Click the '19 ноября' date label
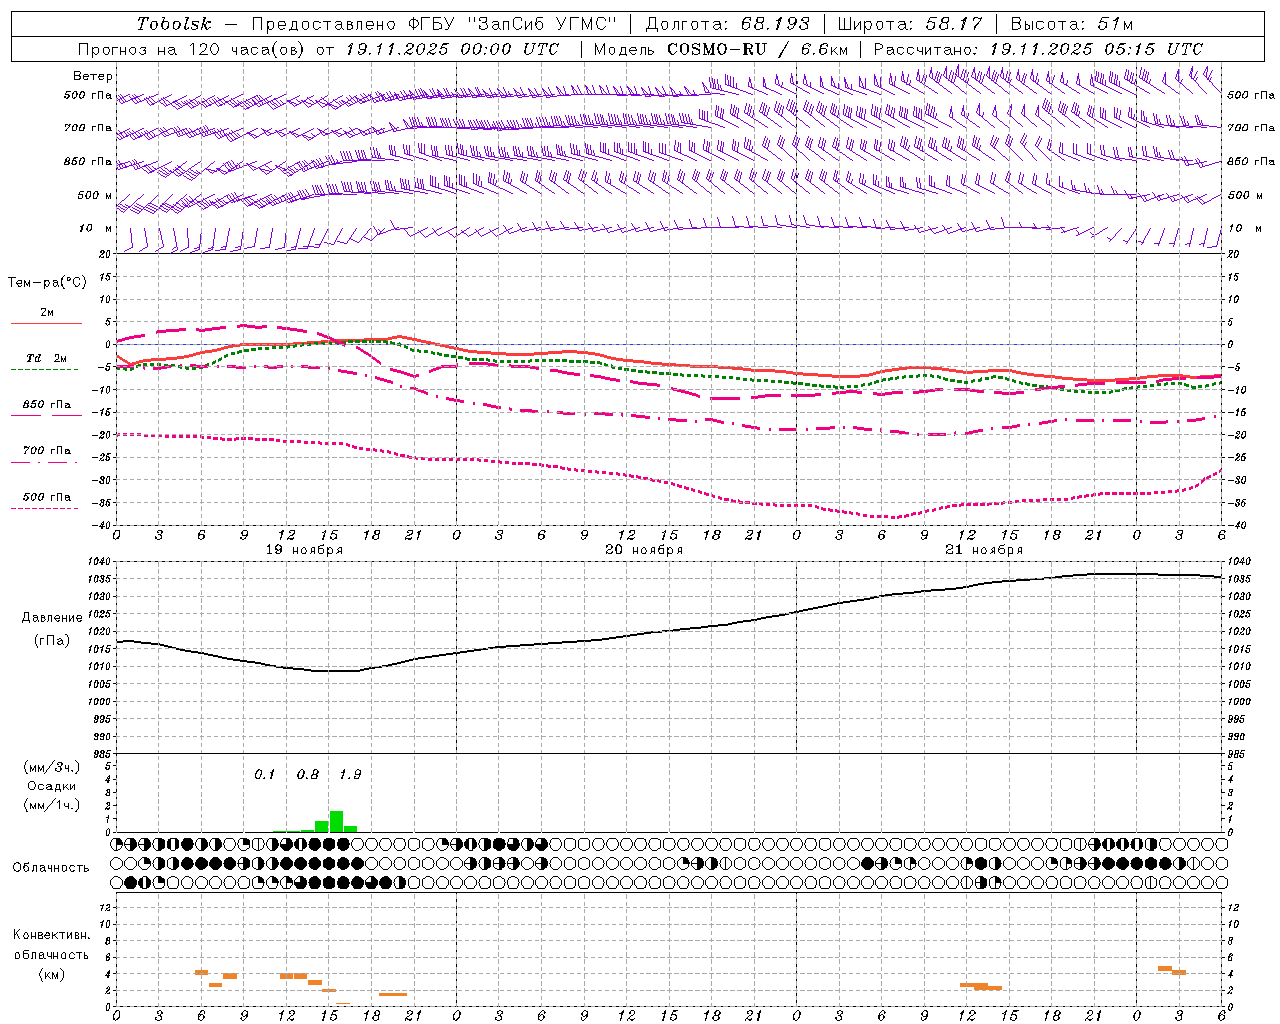 (304, 550)
